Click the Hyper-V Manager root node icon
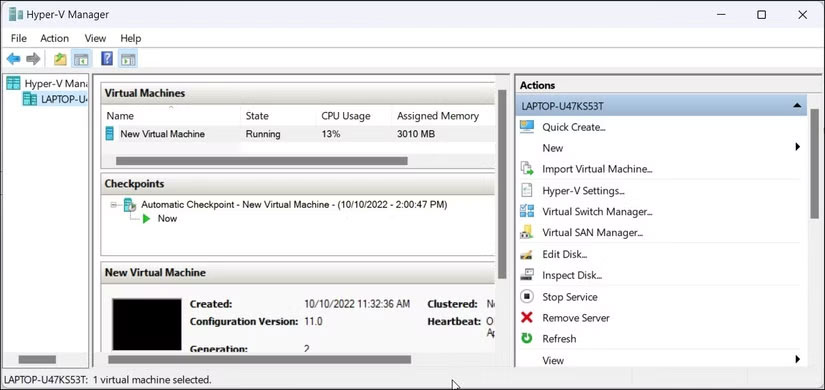Screen dimensions: 825x390 coord(13,83)
